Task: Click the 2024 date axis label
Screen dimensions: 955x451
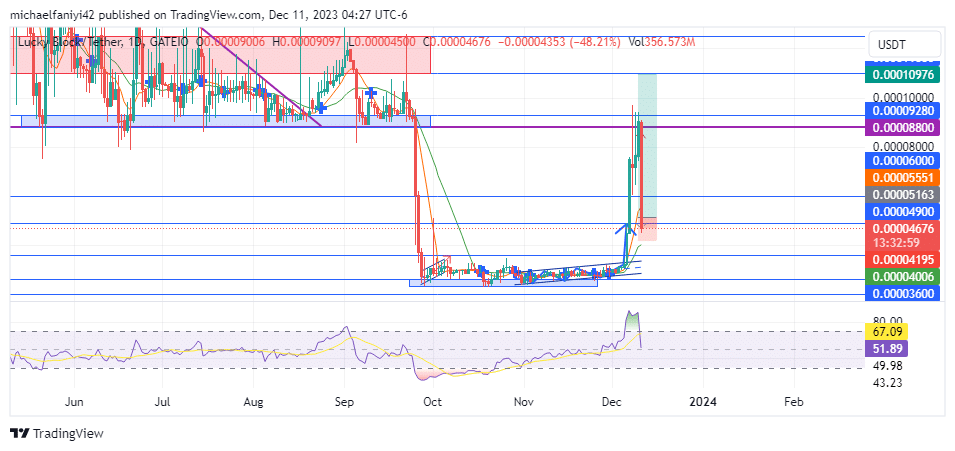Action: point(702,402)
